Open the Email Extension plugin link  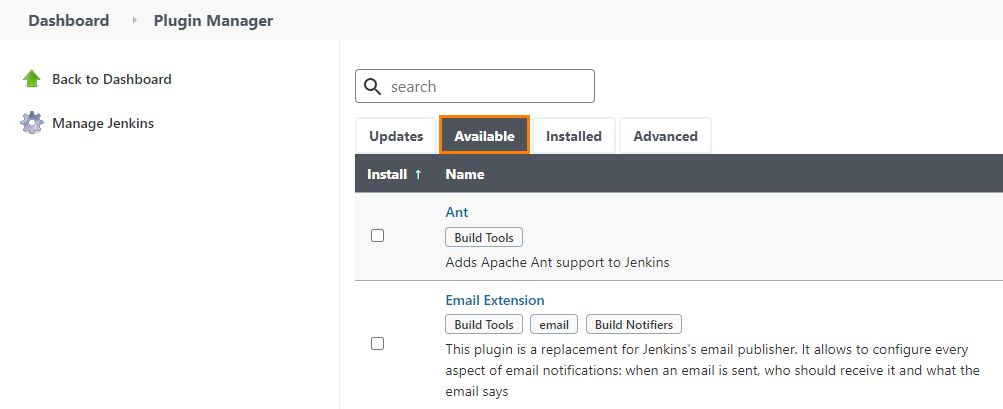[x=495, y=300]
